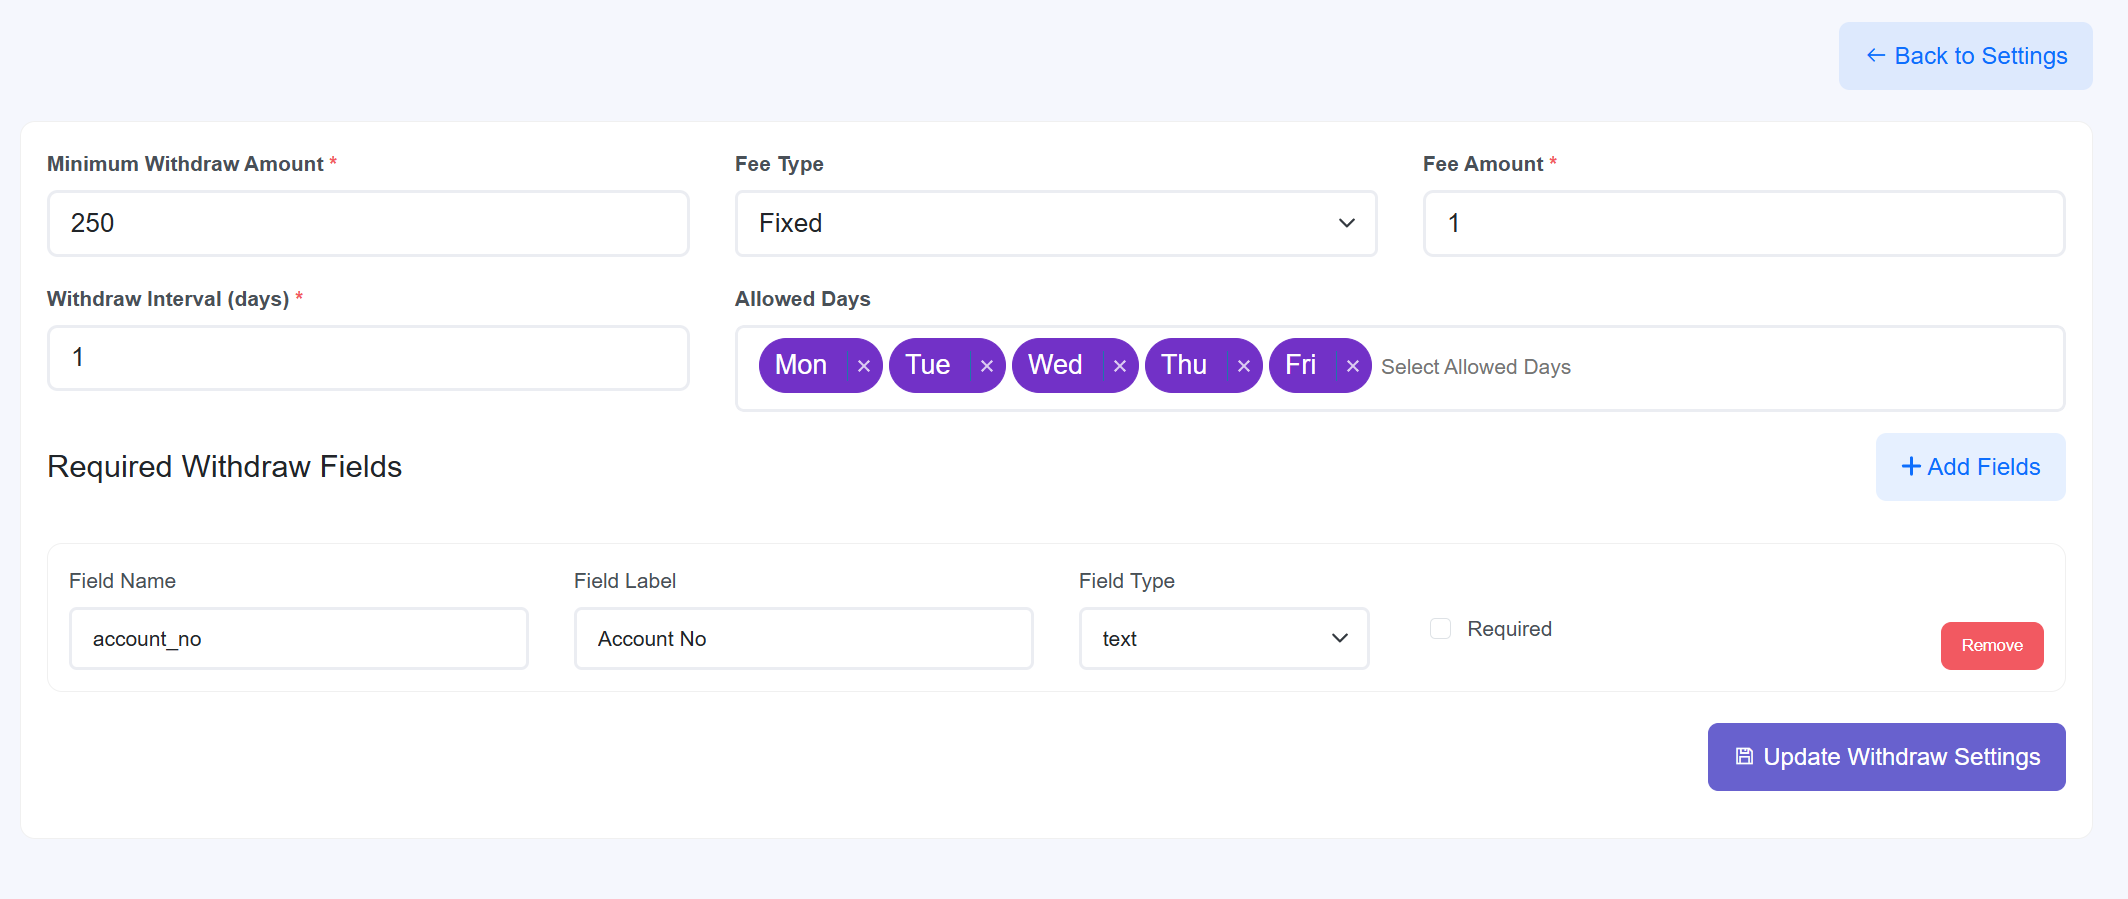Viewport: 2128px width, 899px height.
Task: Select the Withdraw Interval days field
Action: click(368, 358)
